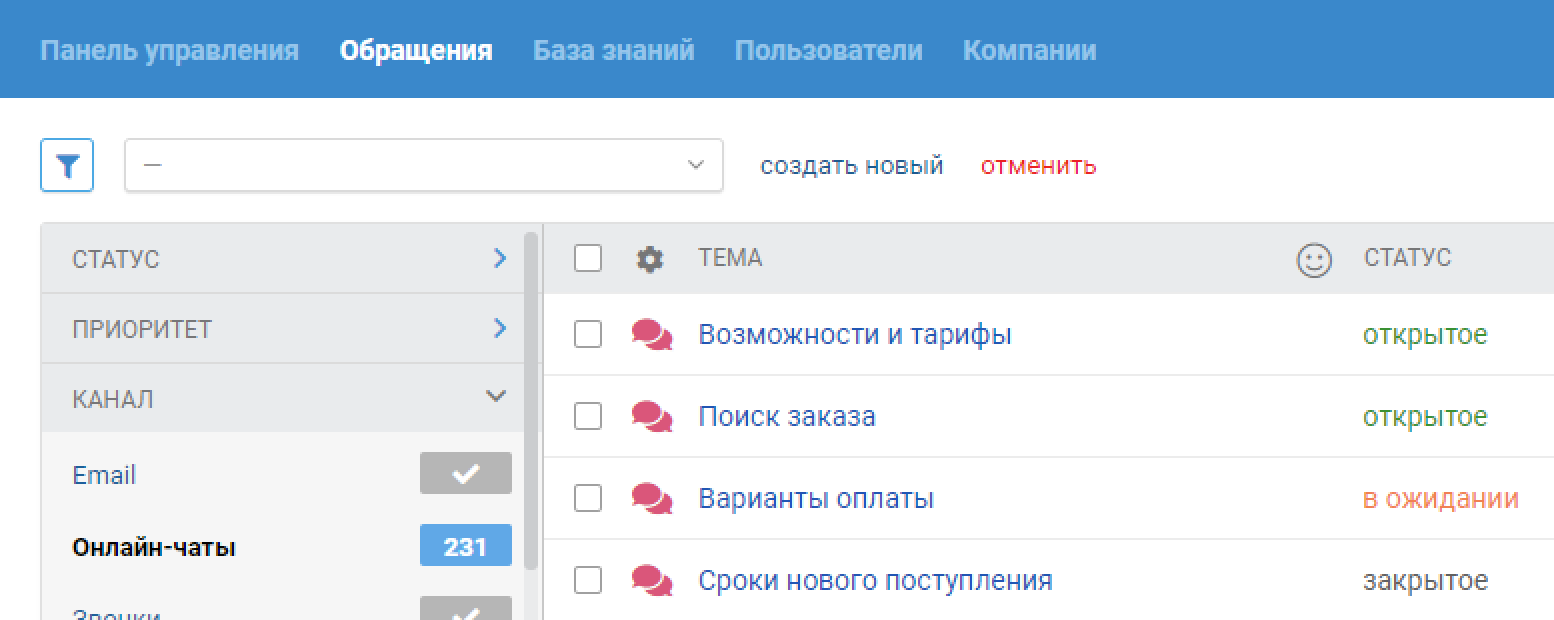This screenshot has height=620, width=1554.
Task: Open the Пользователи section
Action: [x=828, y=50]
